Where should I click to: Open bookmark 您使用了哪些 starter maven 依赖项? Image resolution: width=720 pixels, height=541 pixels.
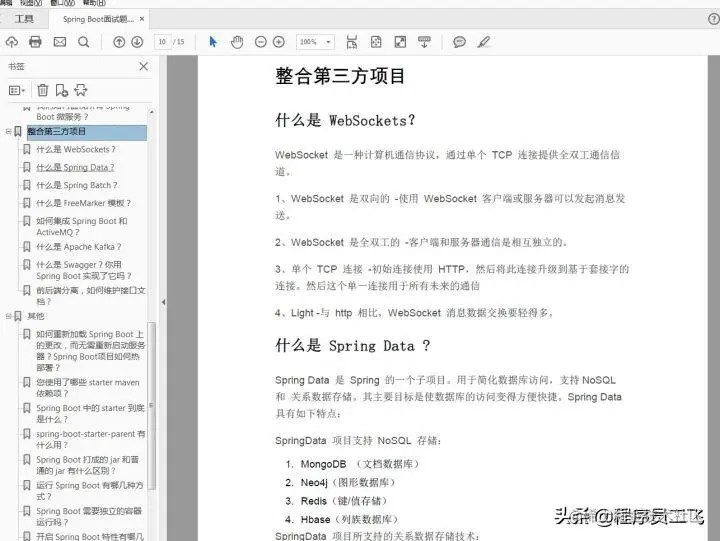click(88, 388)
